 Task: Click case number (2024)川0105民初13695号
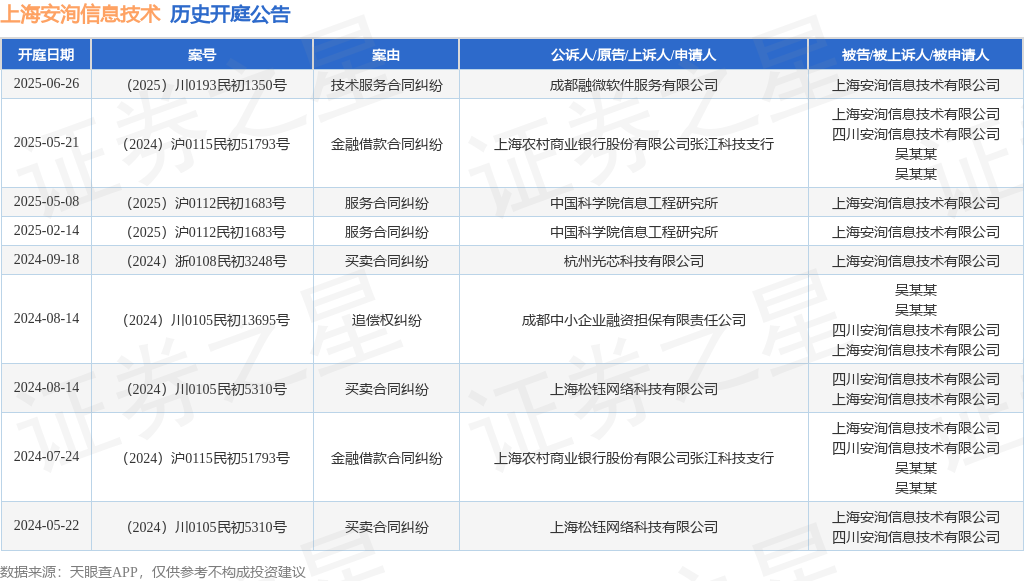coord(206,320)
